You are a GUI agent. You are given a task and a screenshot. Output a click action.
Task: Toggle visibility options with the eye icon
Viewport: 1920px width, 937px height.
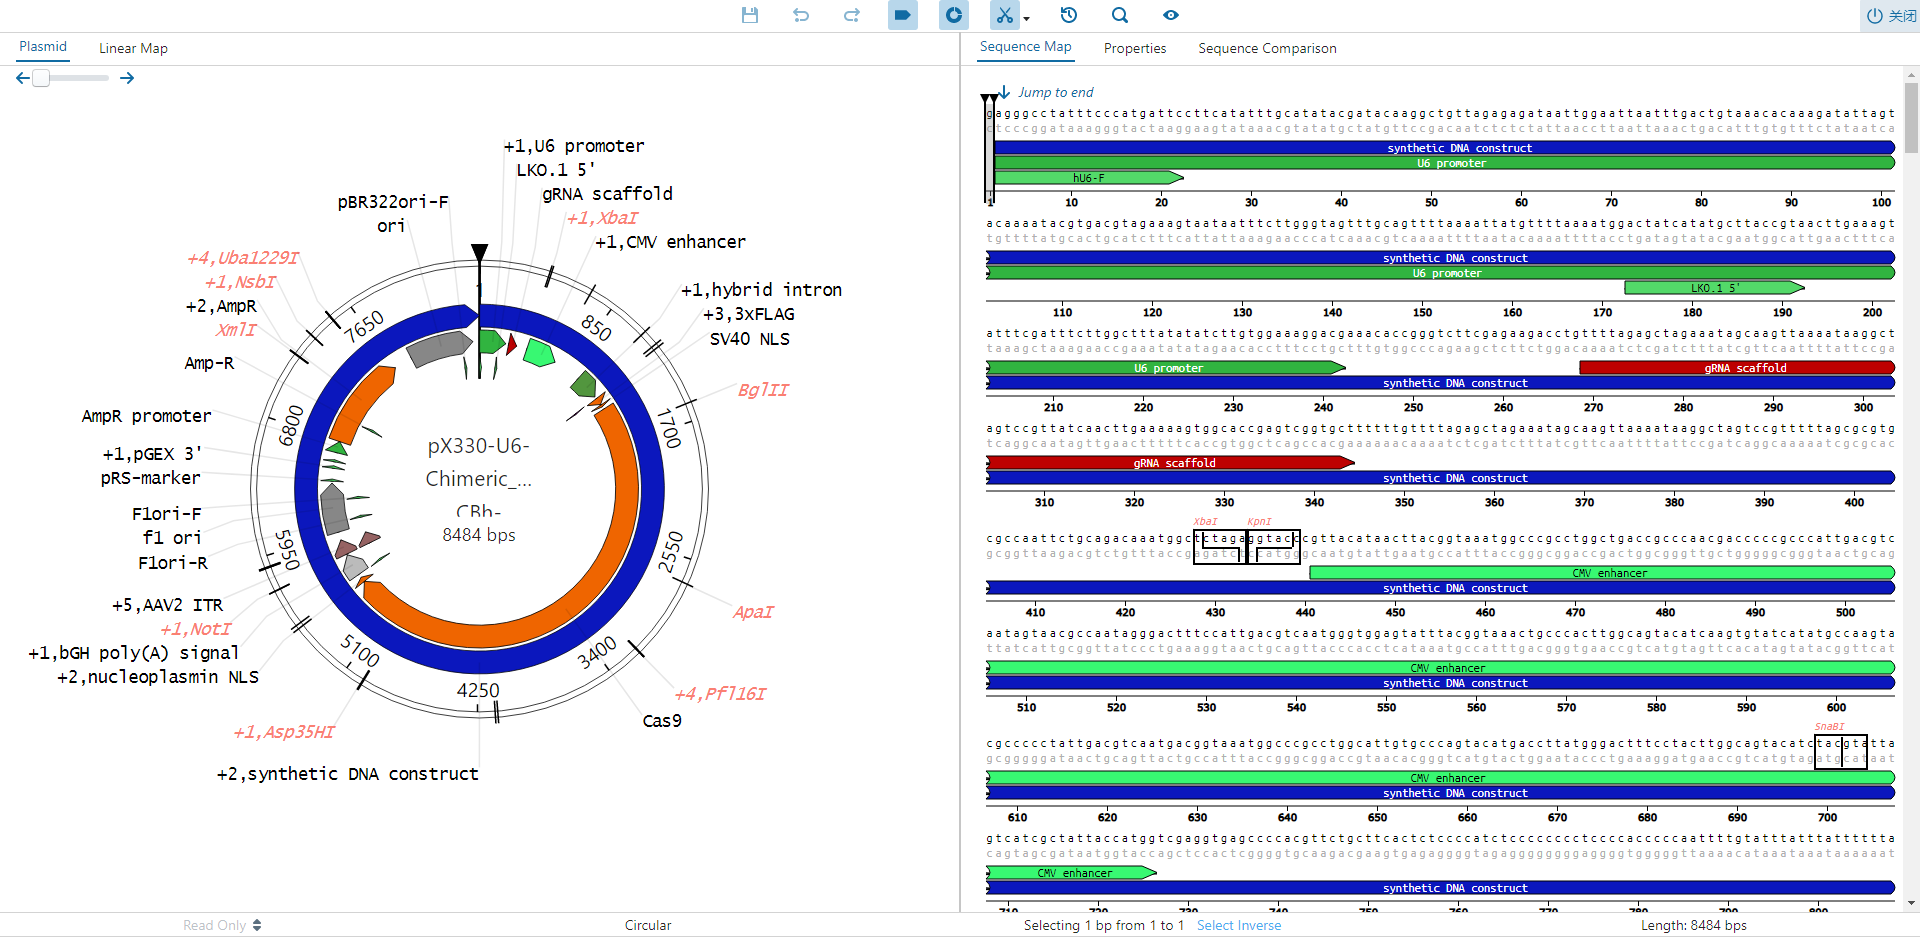pyautogui.click(x=1171, y=15)
